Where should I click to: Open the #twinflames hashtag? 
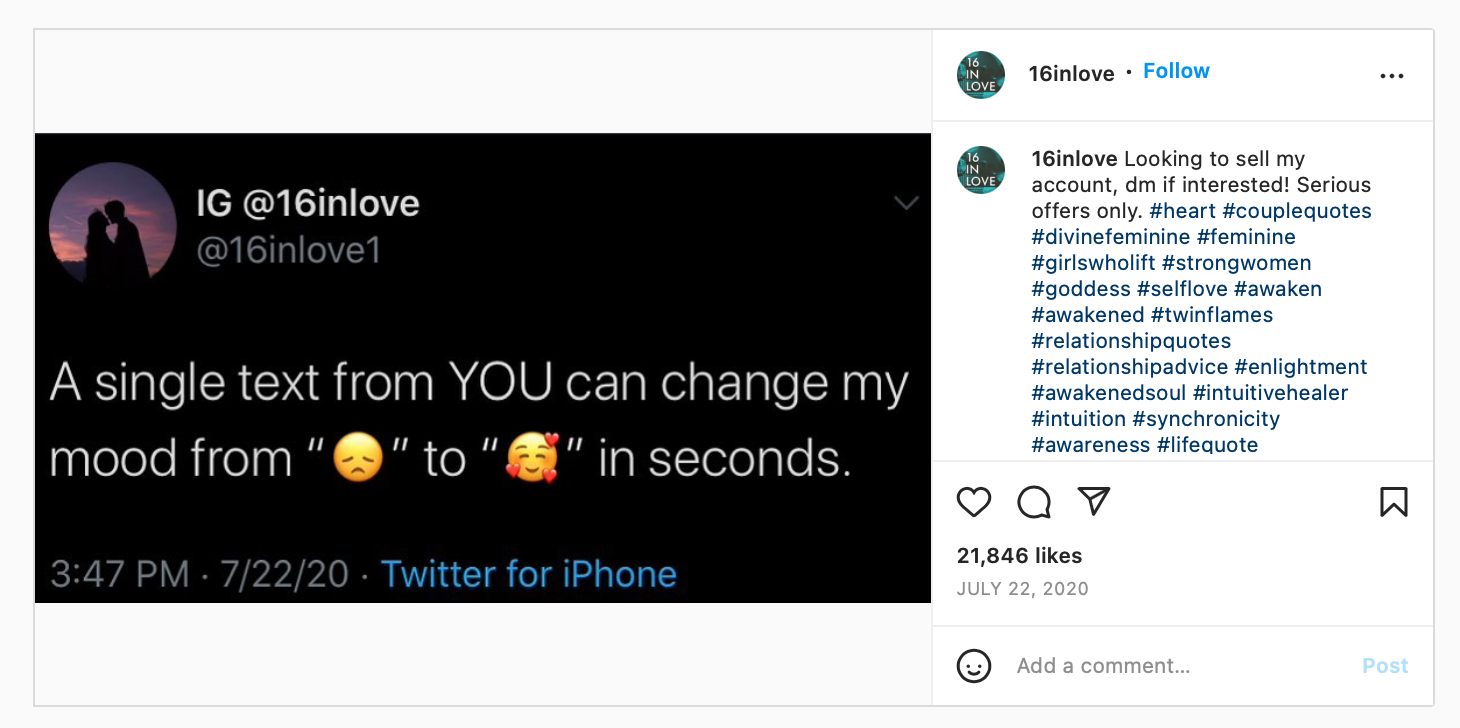[x=1212, y=315]
